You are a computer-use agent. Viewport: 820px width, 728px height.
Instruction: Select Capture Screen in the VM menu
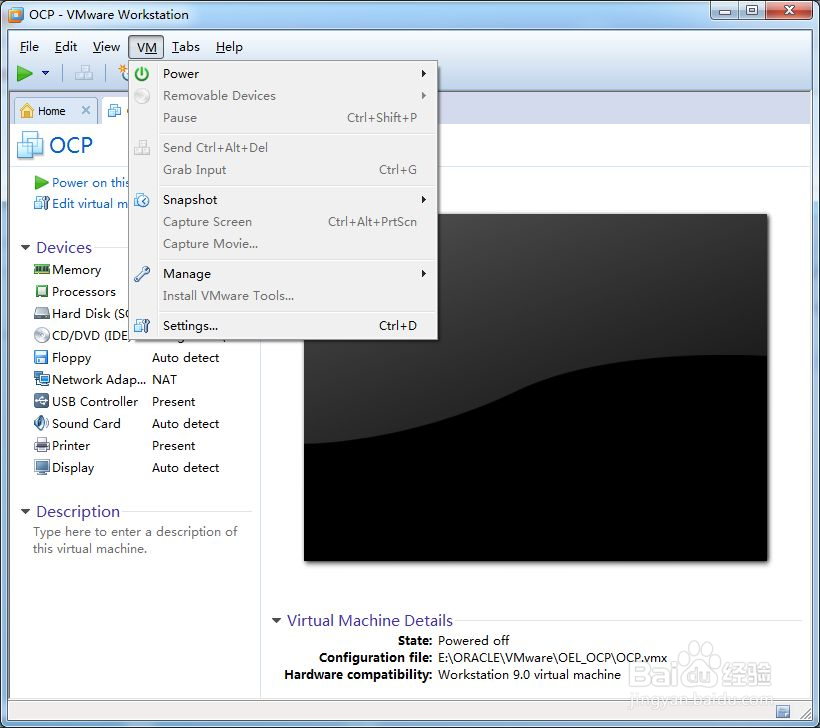(x=283, y=222)
